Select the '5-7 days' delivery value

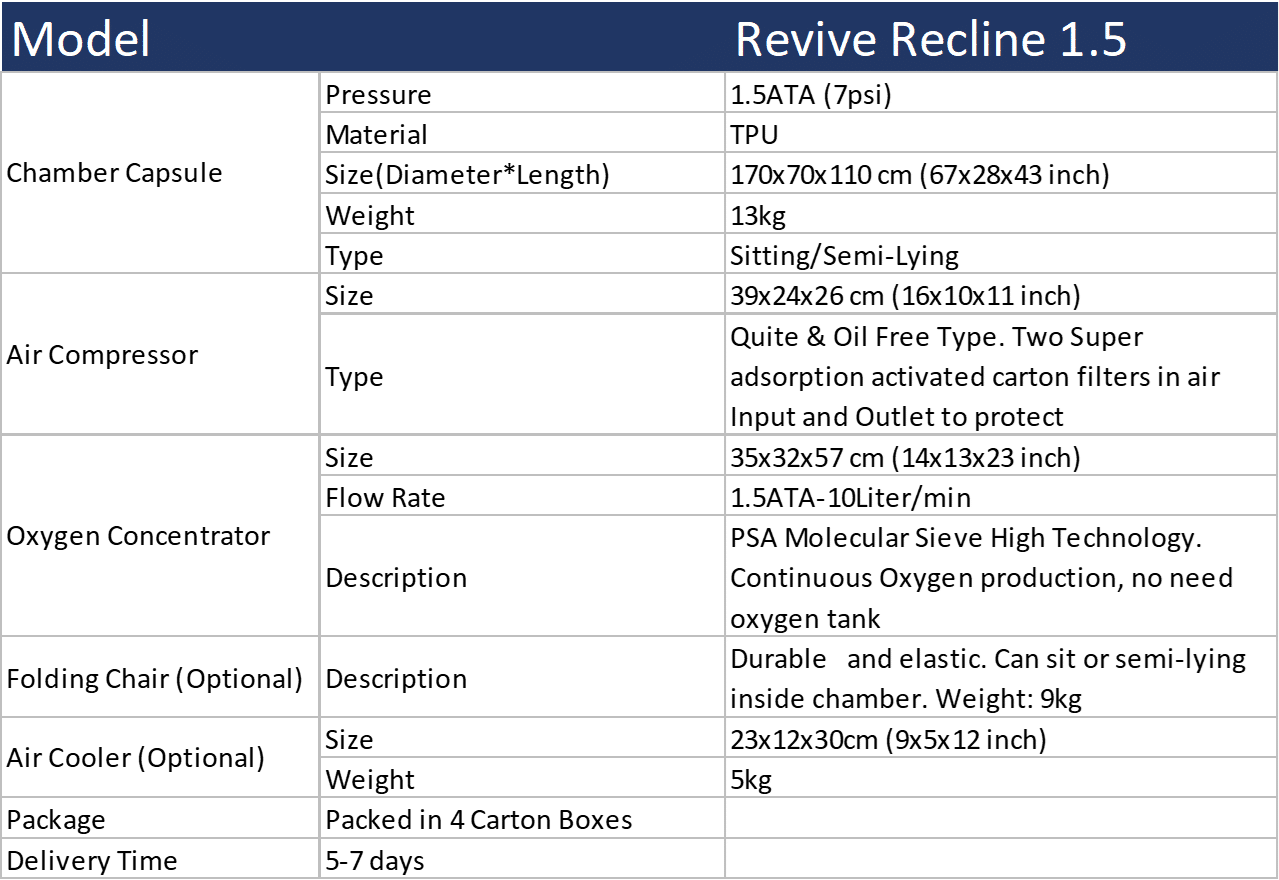pyautogui.click(x=375, y=861)
